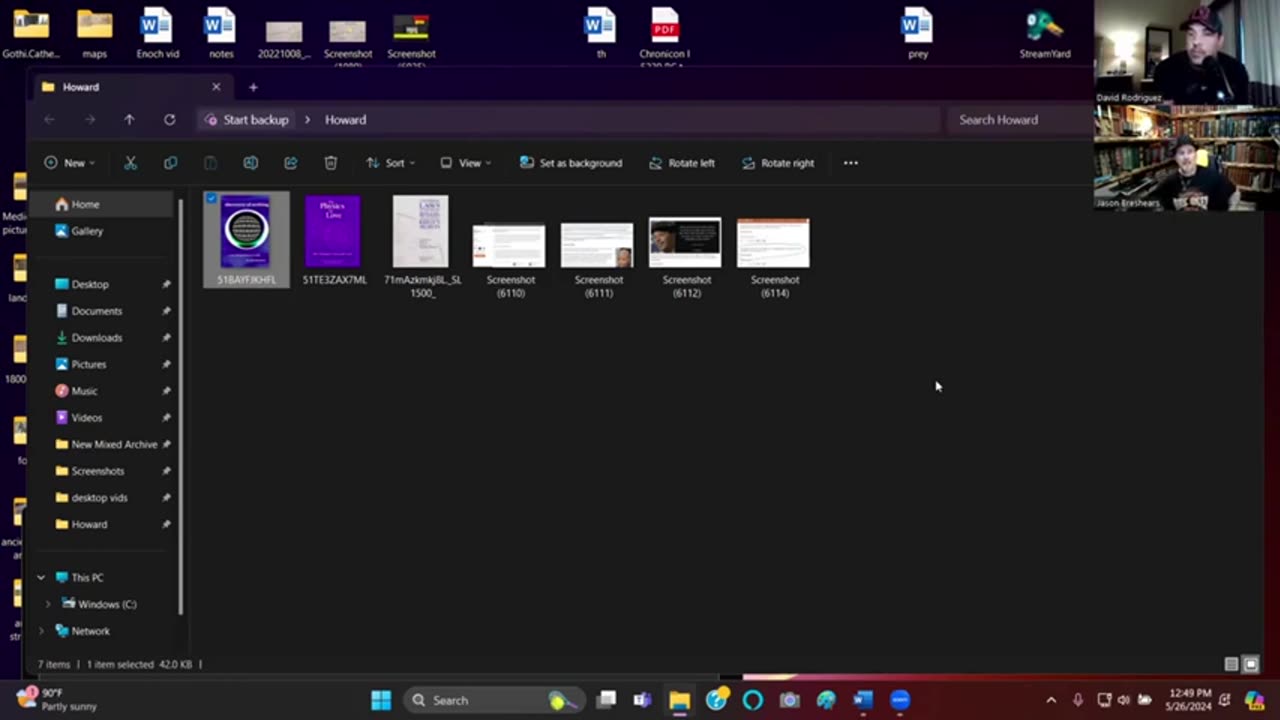The height and width of the screenshot is (720, 1280).
Task: Click the volume icon in system tray
Action: [1124, 700]
